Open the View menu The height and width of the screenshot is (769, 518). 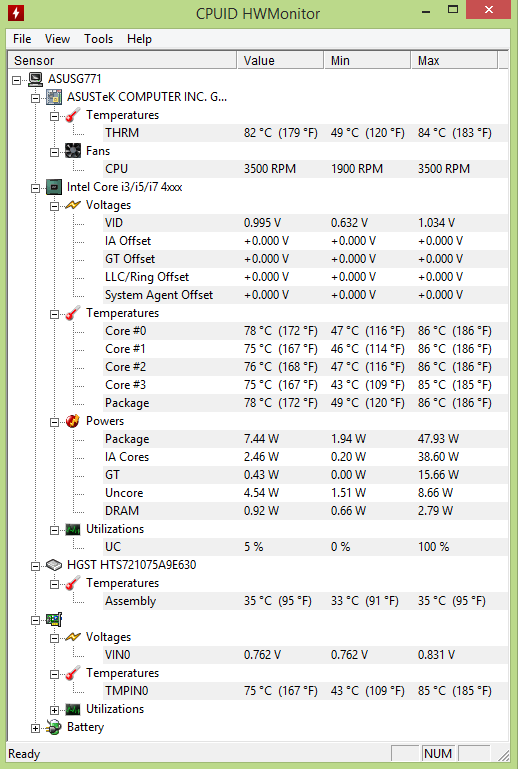57,39
